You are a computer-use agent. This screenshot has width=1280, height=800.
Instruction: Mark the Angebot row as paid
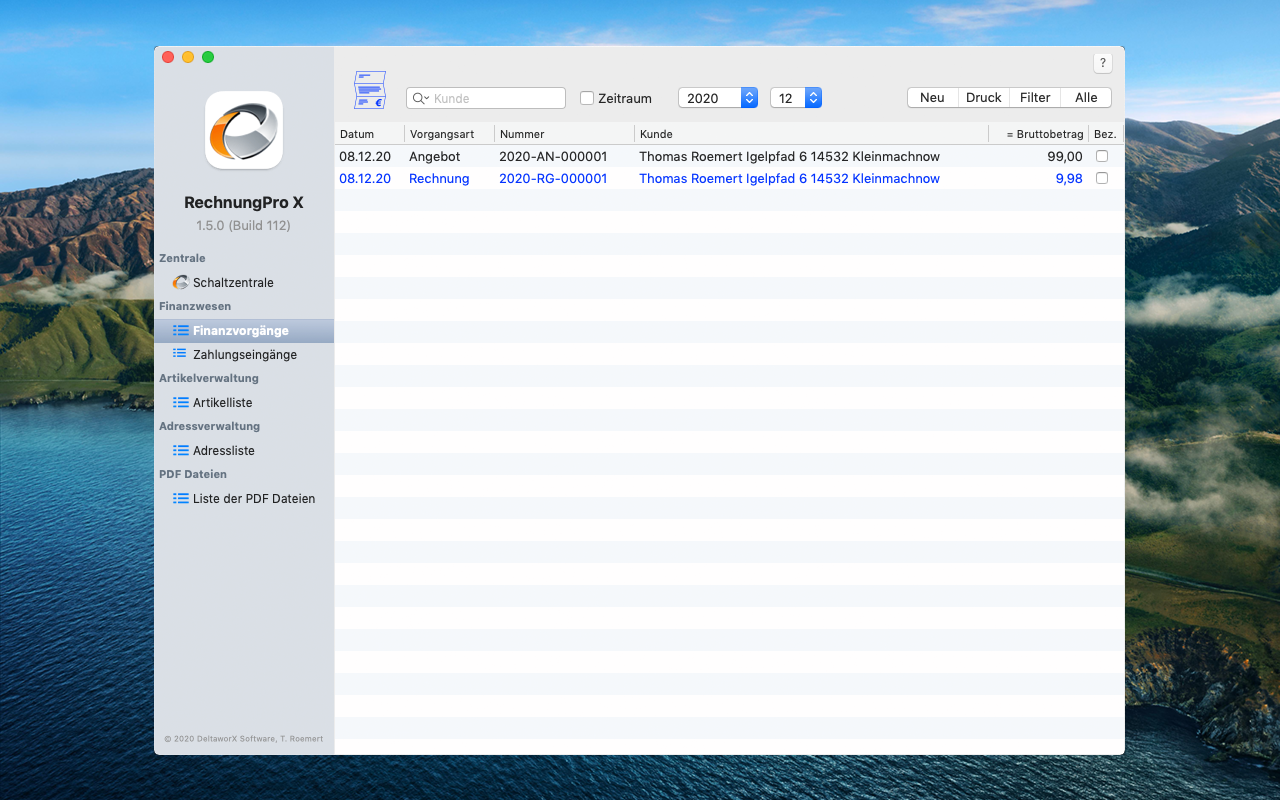[1102, 156]
